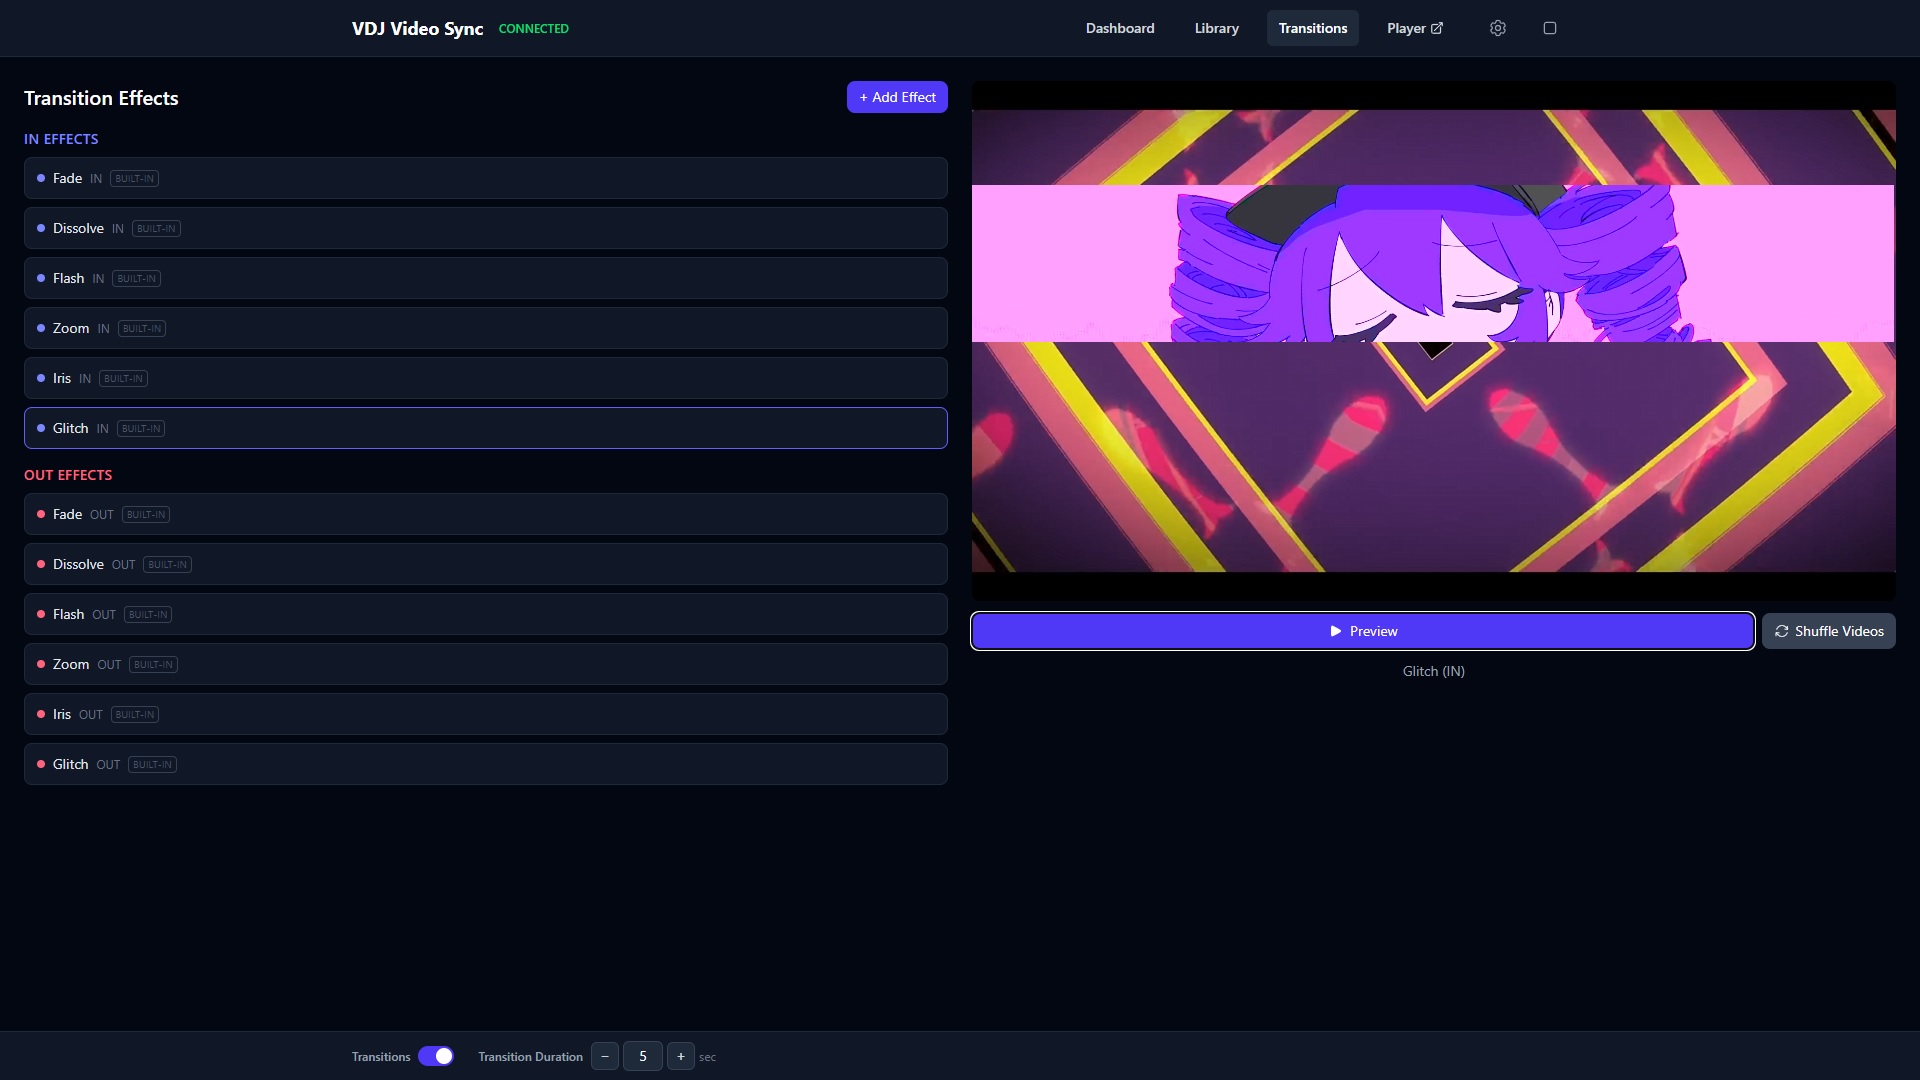Open the Zoom OUT effect entry
The image size is (1920, 1080).
[485, 663]
